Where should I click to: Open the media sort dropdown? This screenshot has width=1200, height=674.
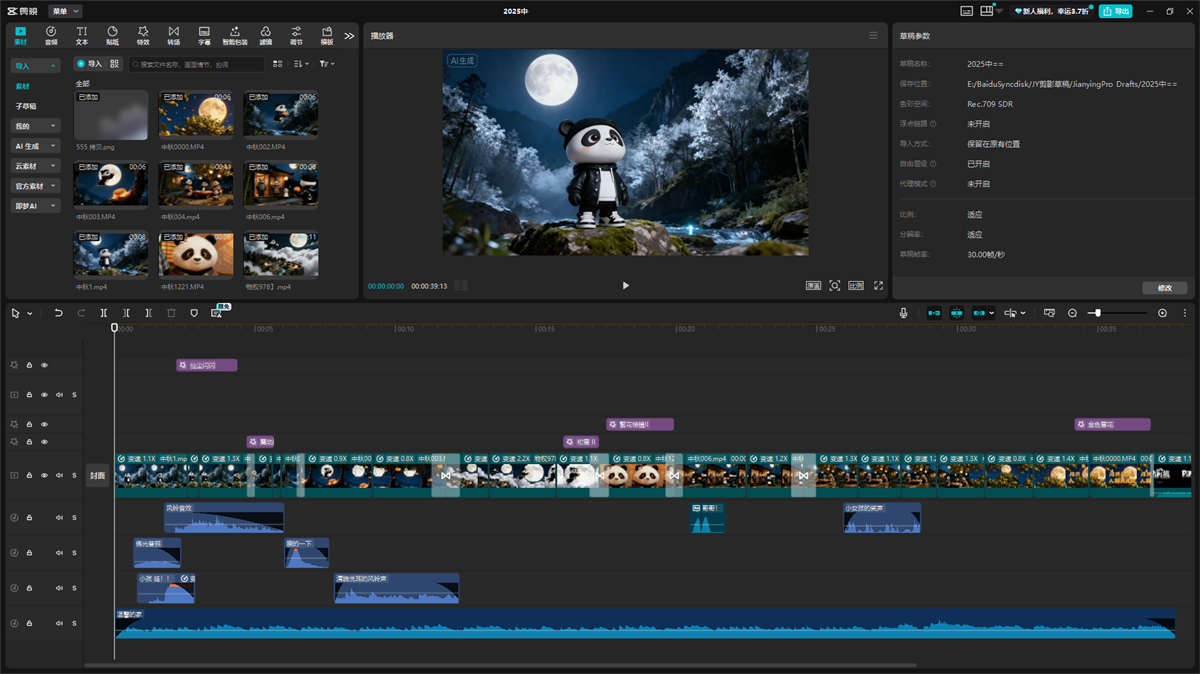pyautogui.click(x=300, y=64)
